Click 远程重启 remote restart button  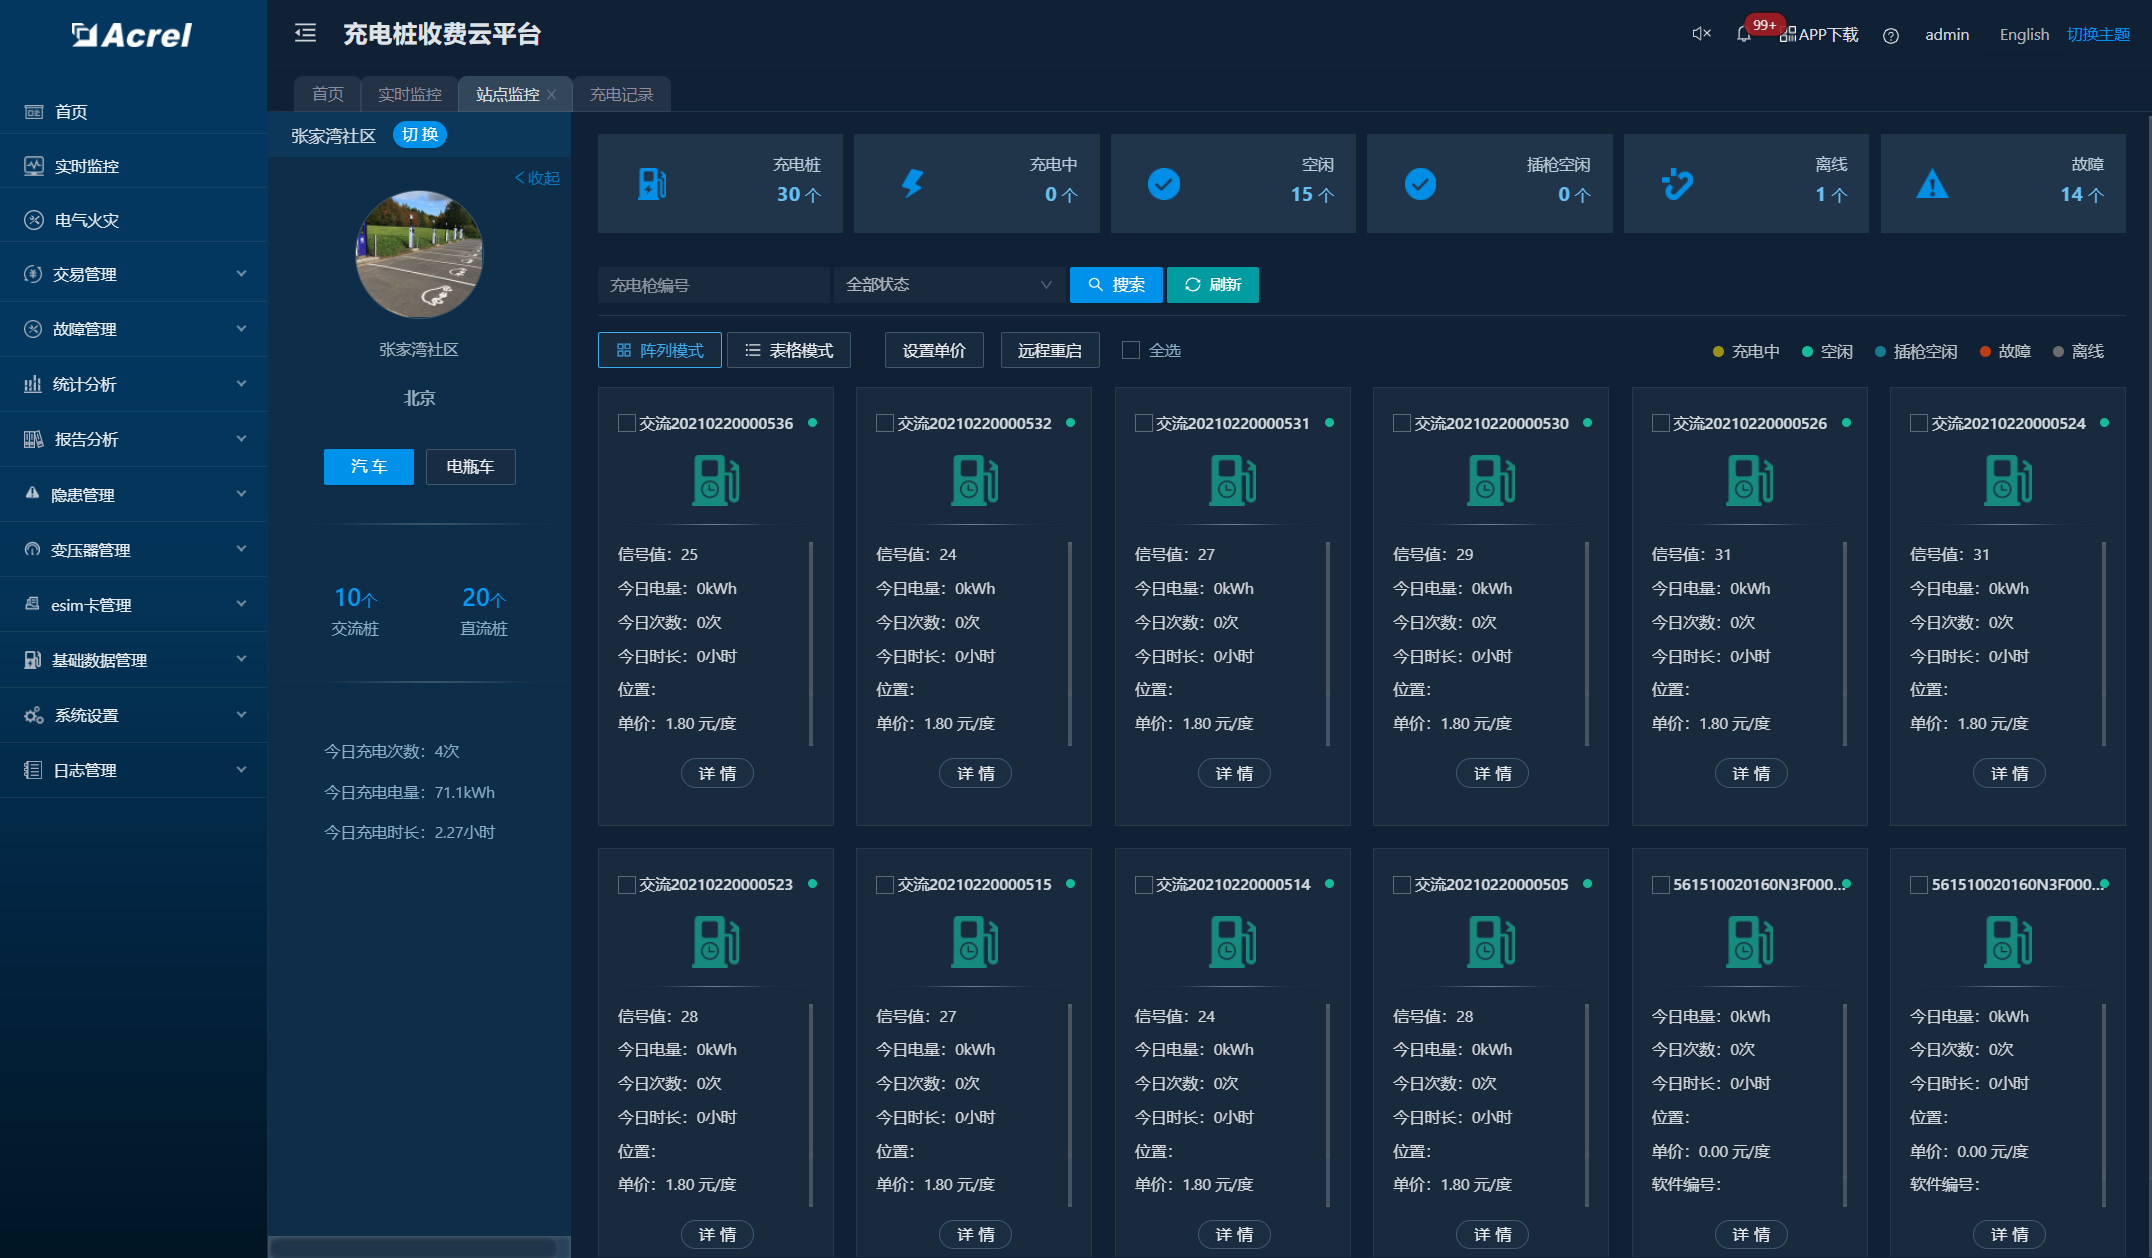tap(1048, 349)
